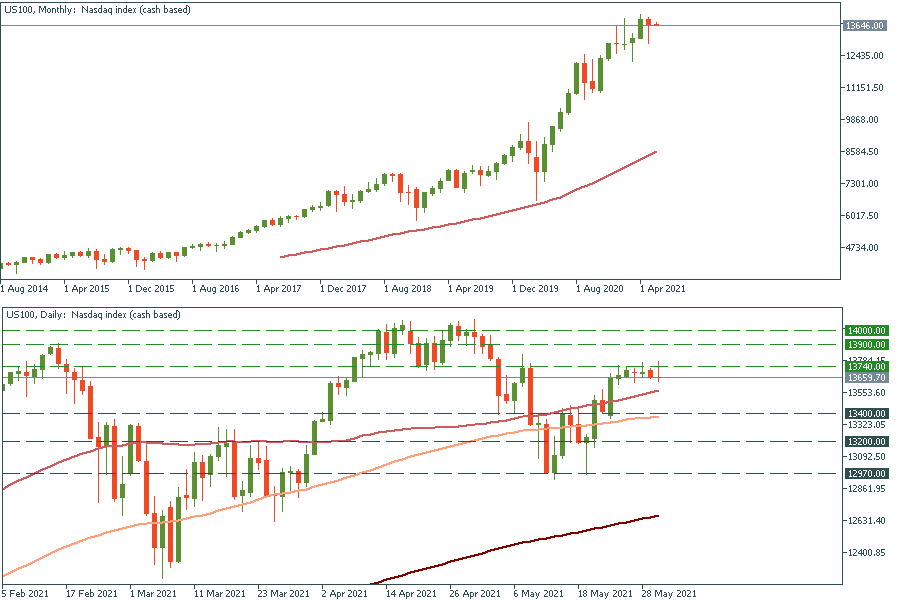Select 1 Apr 2021 on monthly time axis
This screenshot has width=900, height=600.
[x=662, y=288]
